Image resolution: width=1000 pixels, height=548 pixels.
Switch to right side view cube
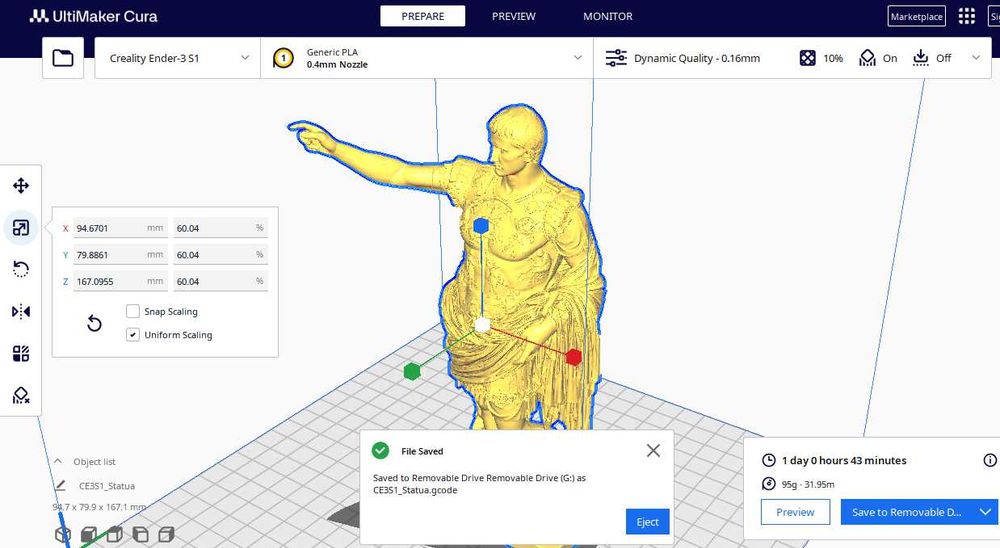[x=166, y=534]
